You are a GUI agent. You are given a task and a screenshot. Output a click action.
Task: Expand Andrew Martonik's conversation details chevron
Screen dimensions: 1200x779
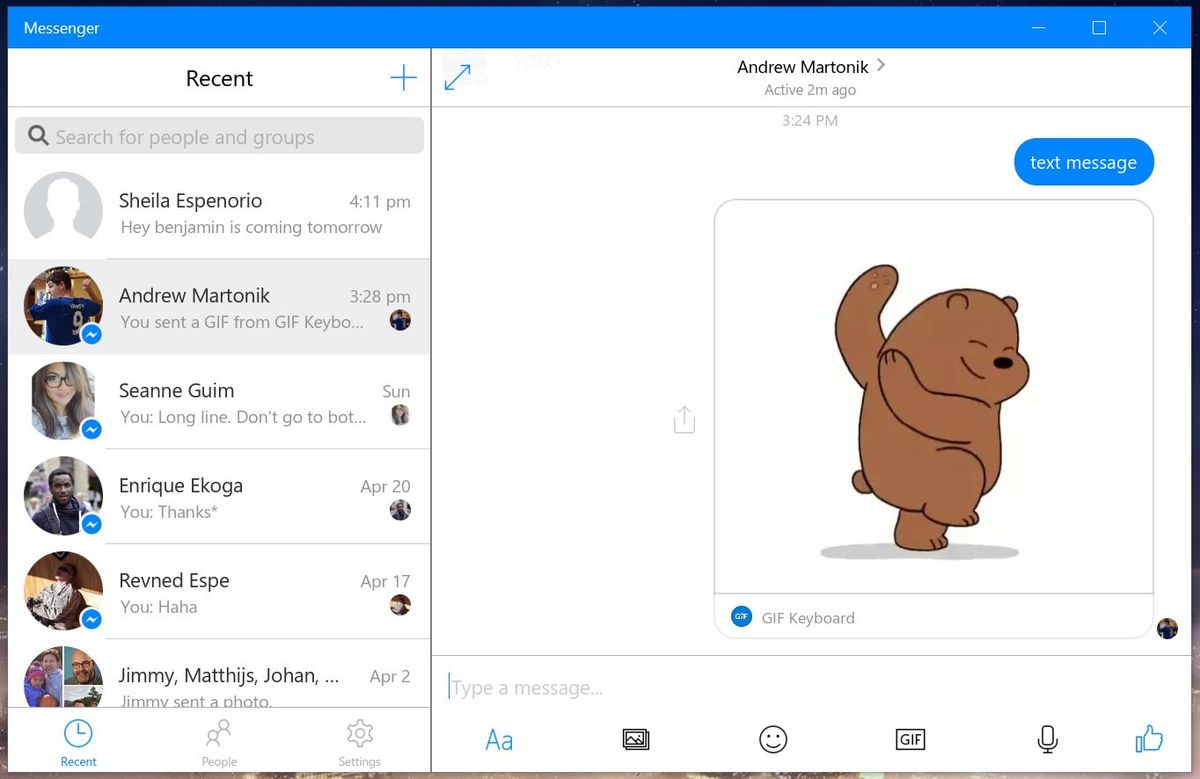[880, 64]
